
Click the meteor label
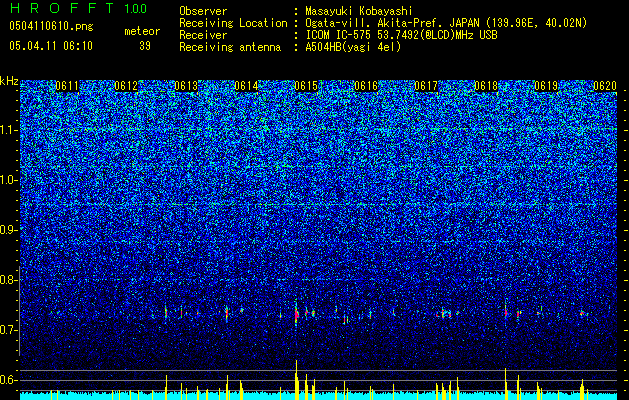pyautogui.click(x=142, y=31)
